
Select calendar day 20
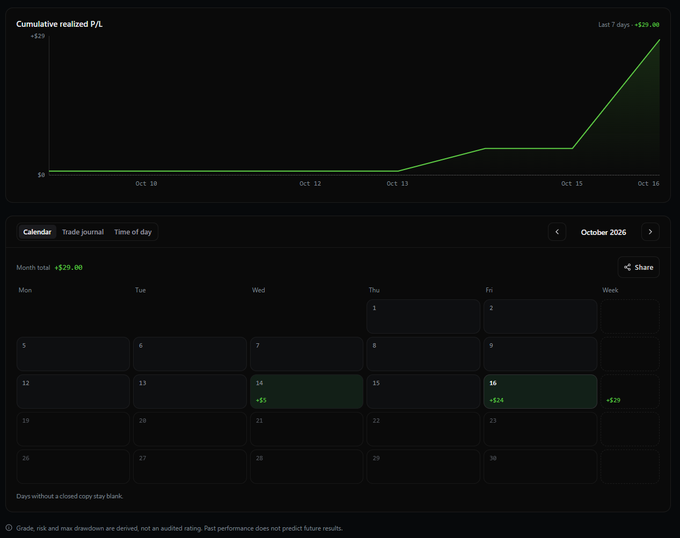190,429
